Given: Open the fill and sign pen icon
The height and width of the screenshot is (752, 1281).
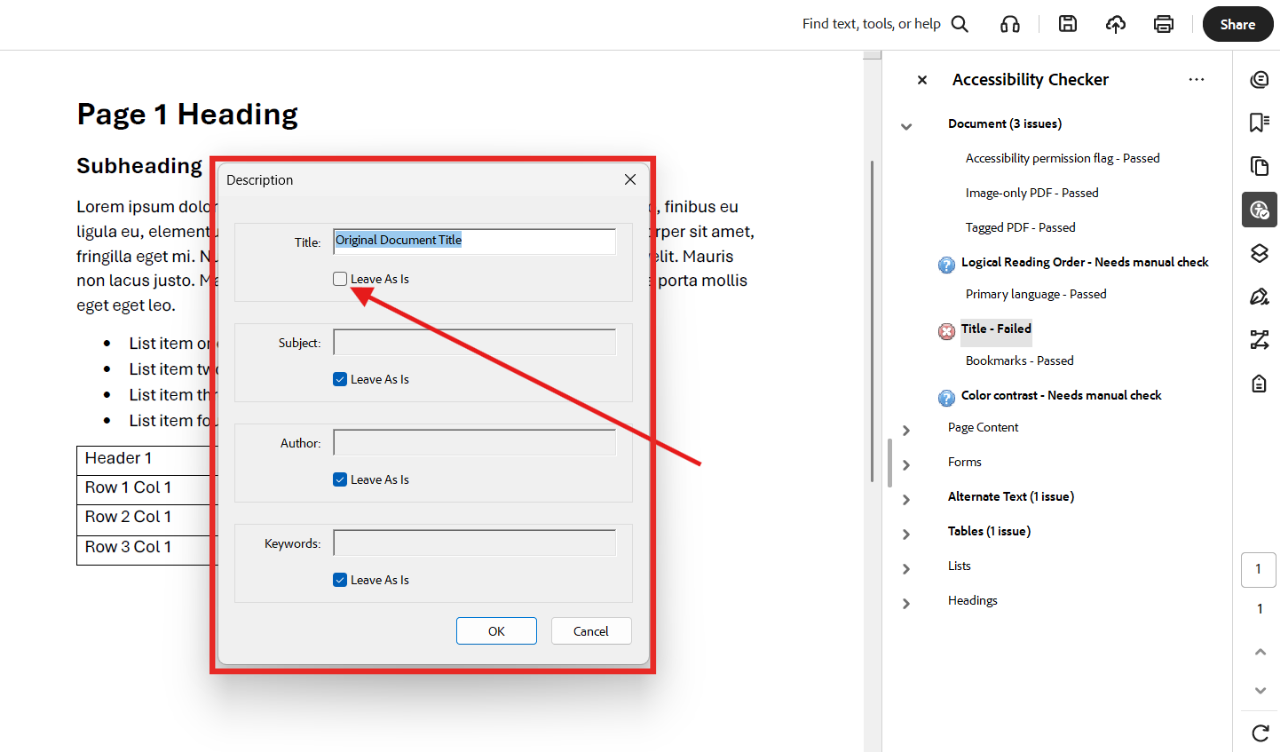Looking at the screenshot, I should (x=1259, y=297).
